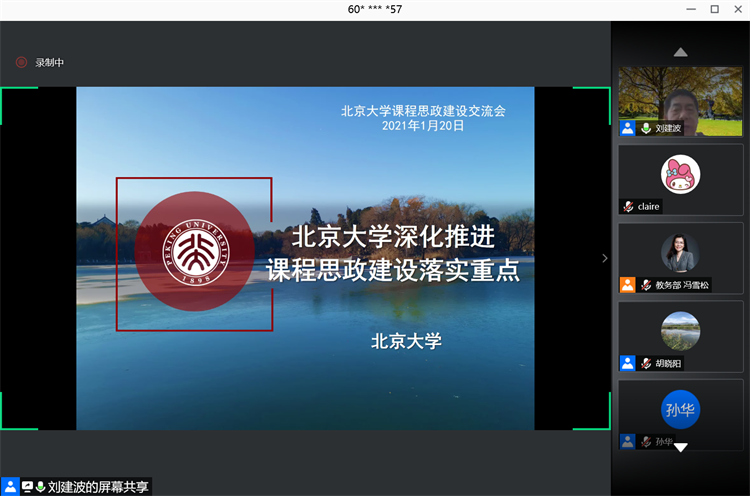750x496 pixels.
Task: Click the orange user icon beside 教务部 冯雪松
Action: [x=628, y=285]
